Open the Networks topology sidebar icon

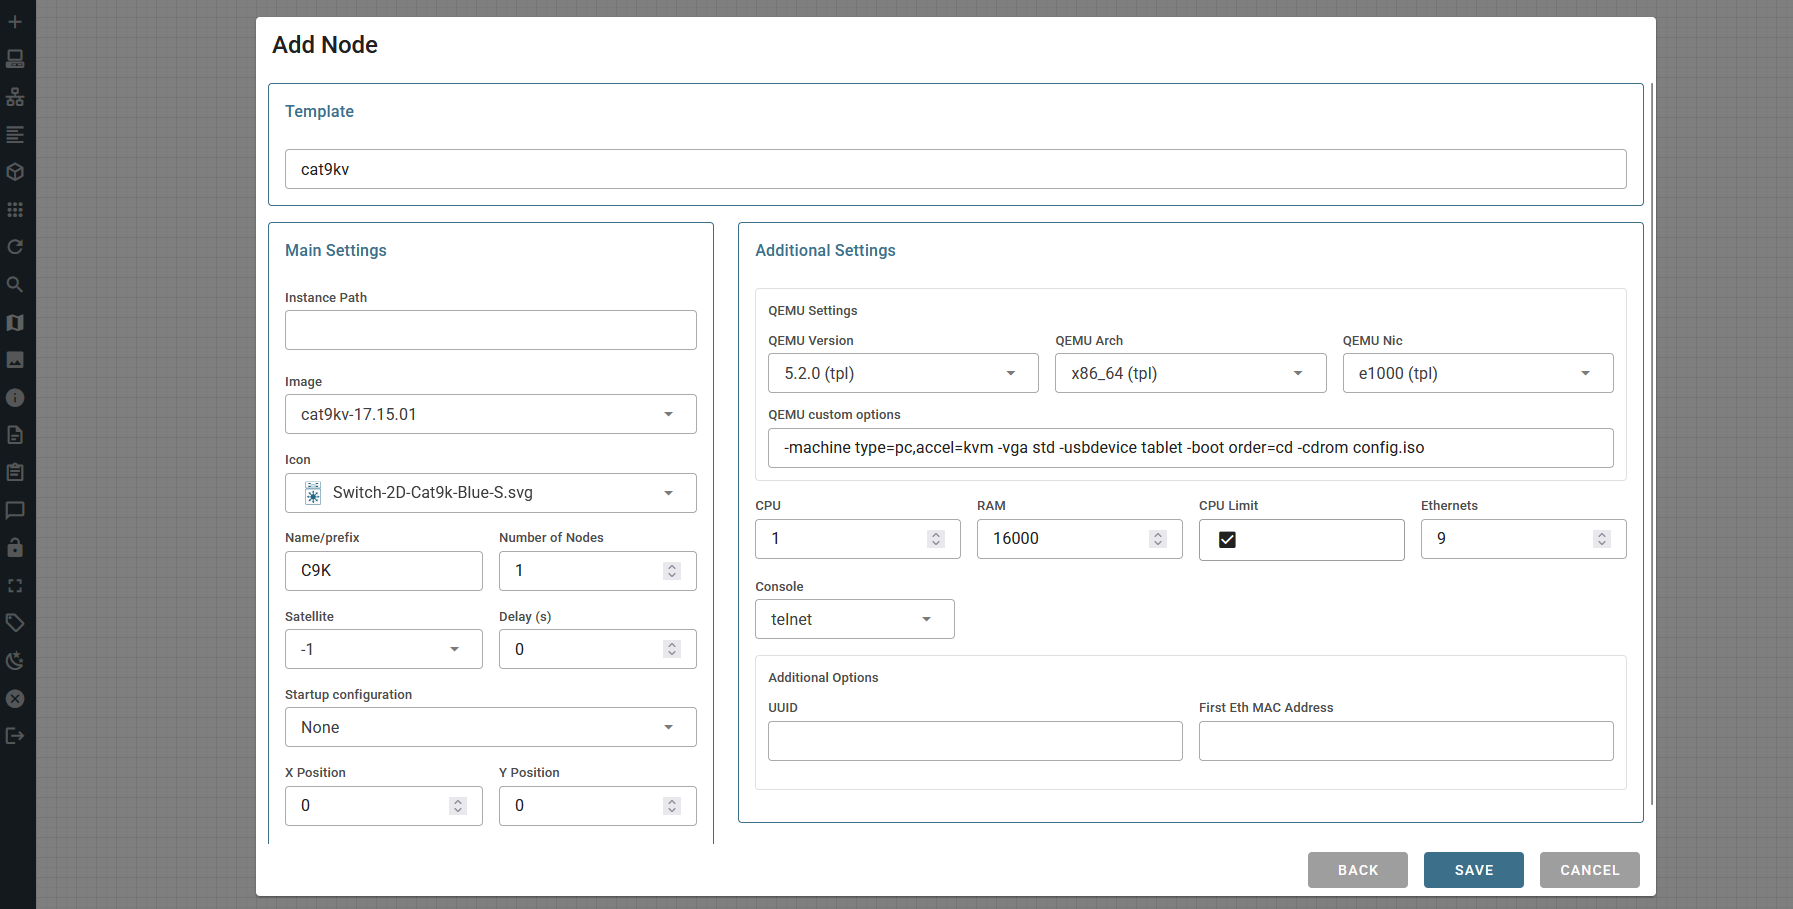pyautogui.click(x=15, y=97)
